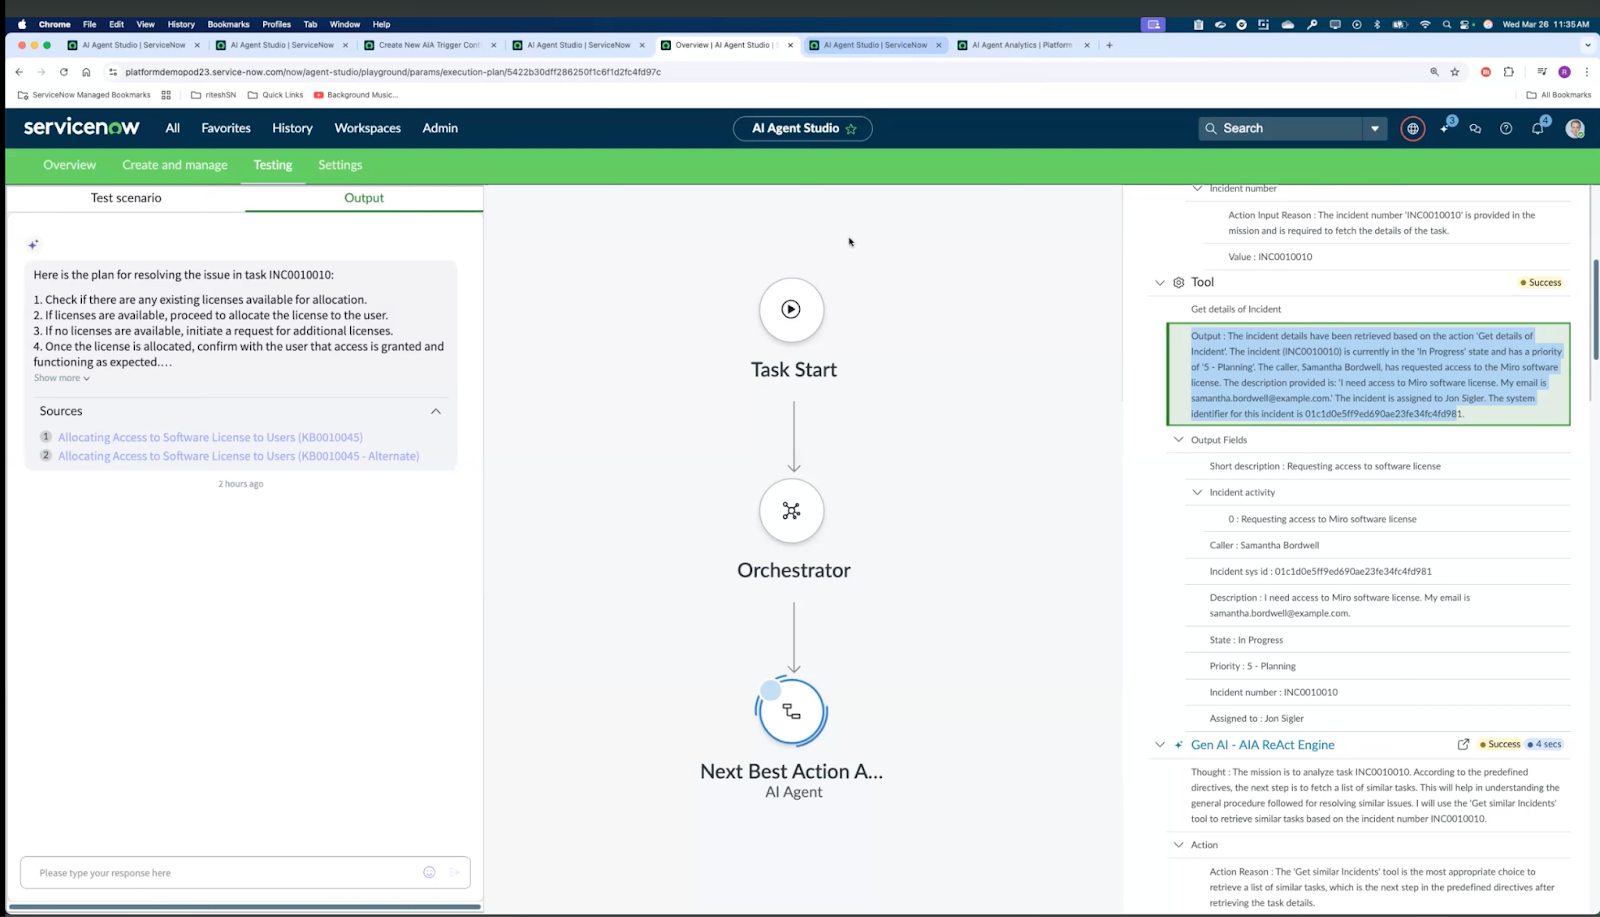Open KB0010045 Allocating Access source link
1600x917 pixels.
tap(210, 437)
